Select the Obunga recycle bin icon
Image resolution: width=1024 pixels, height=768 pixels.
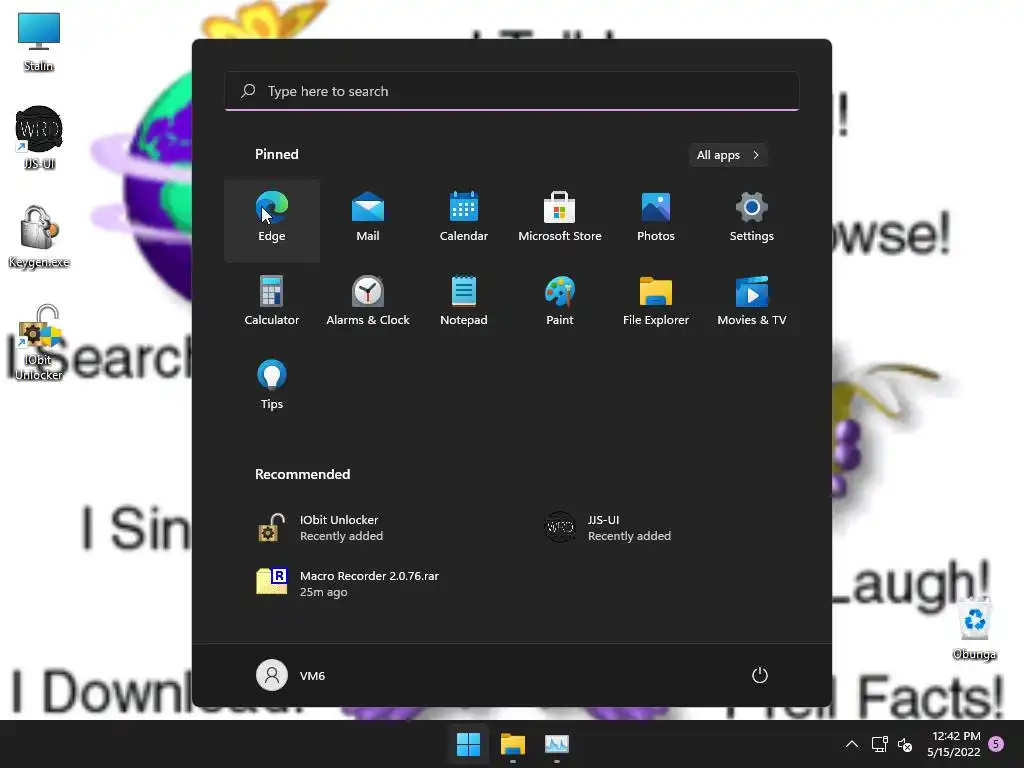click(974, 629)
